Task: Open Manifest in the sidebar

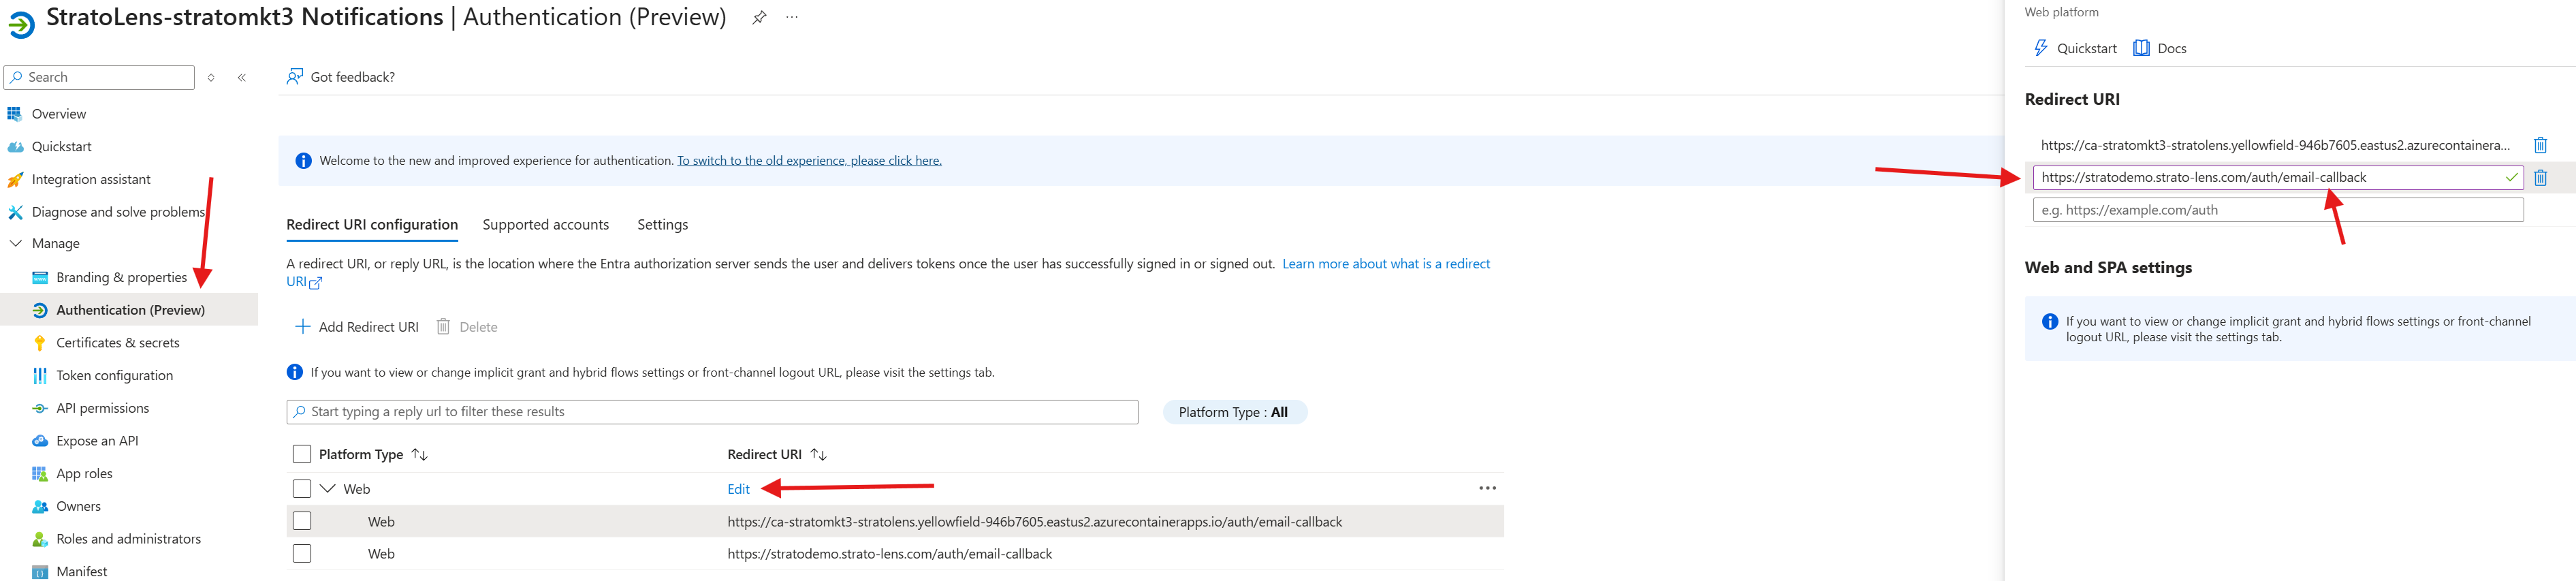Action: 81,571
